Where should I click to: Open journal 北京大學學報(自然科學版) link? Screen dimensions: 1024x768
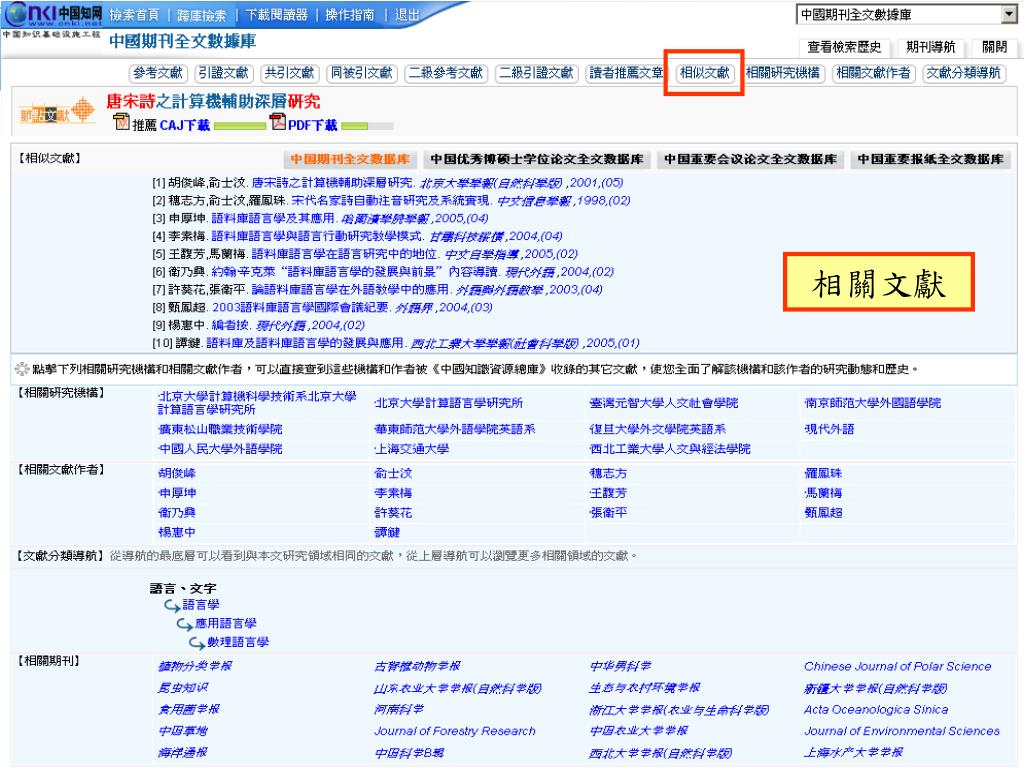[x=491, y=183]
